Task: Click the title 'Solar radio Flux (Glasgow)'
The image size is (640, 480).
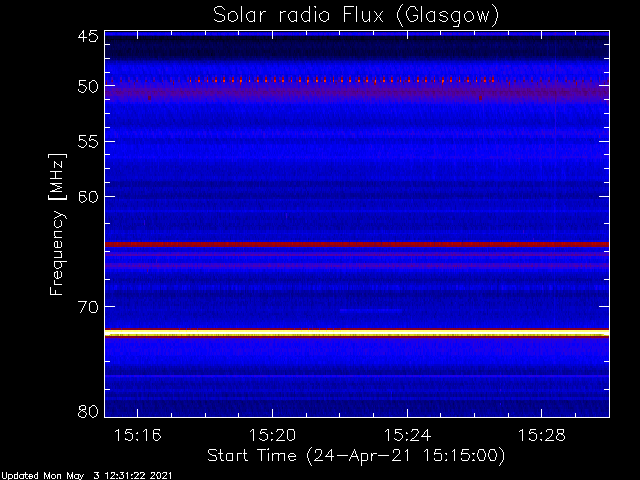Action: tap(356, 15)
